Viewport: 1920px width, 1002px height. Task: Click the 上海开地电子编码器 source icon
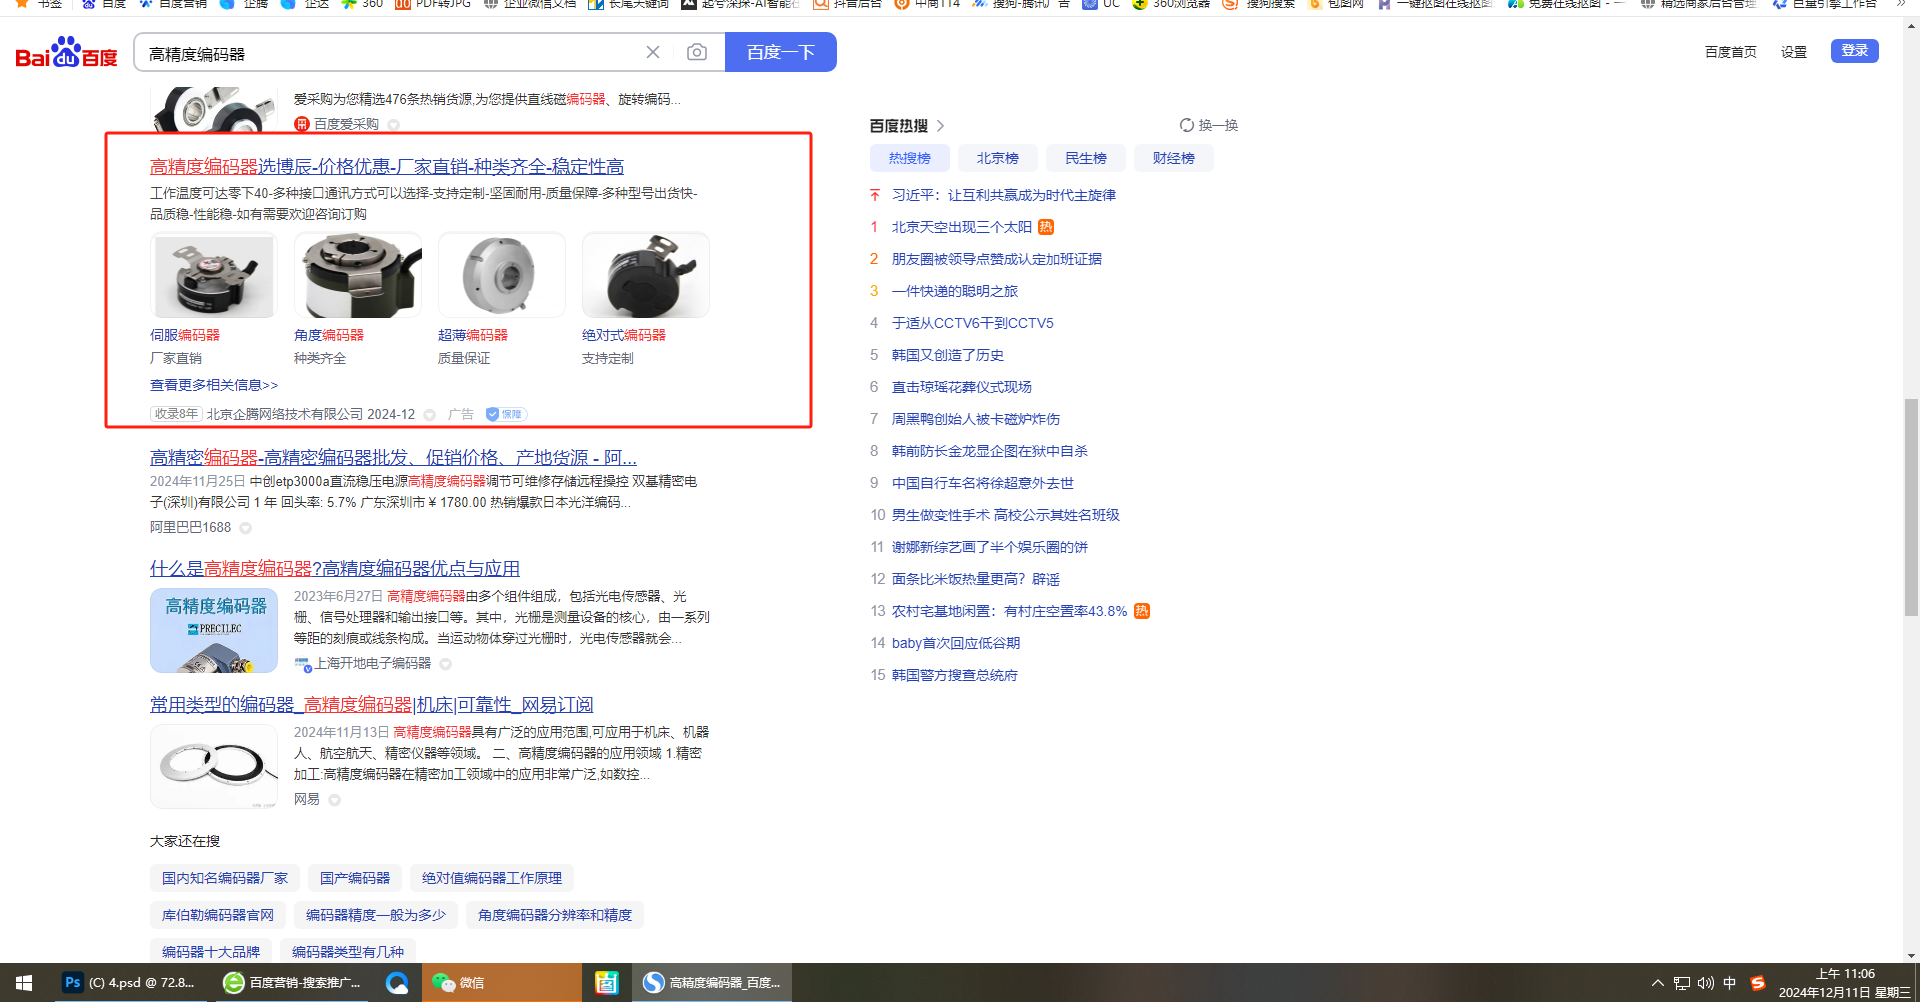[x=303, y=664]
